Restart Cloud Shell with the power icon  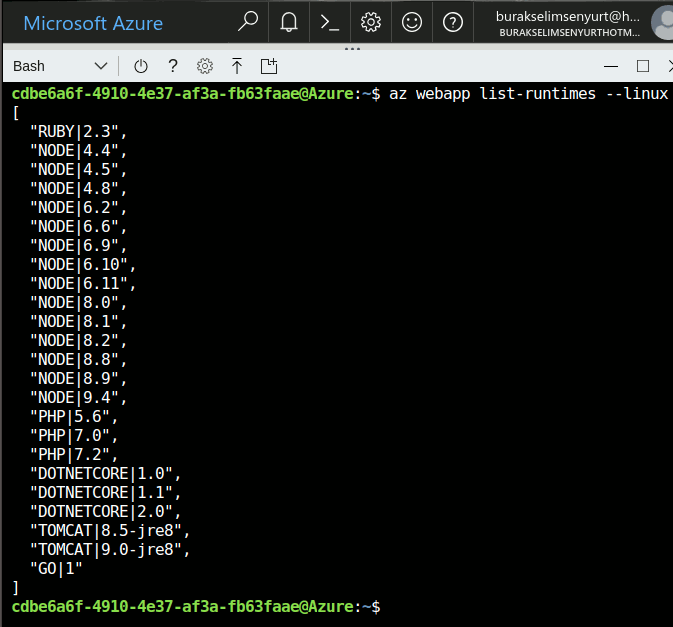point(141,66)
